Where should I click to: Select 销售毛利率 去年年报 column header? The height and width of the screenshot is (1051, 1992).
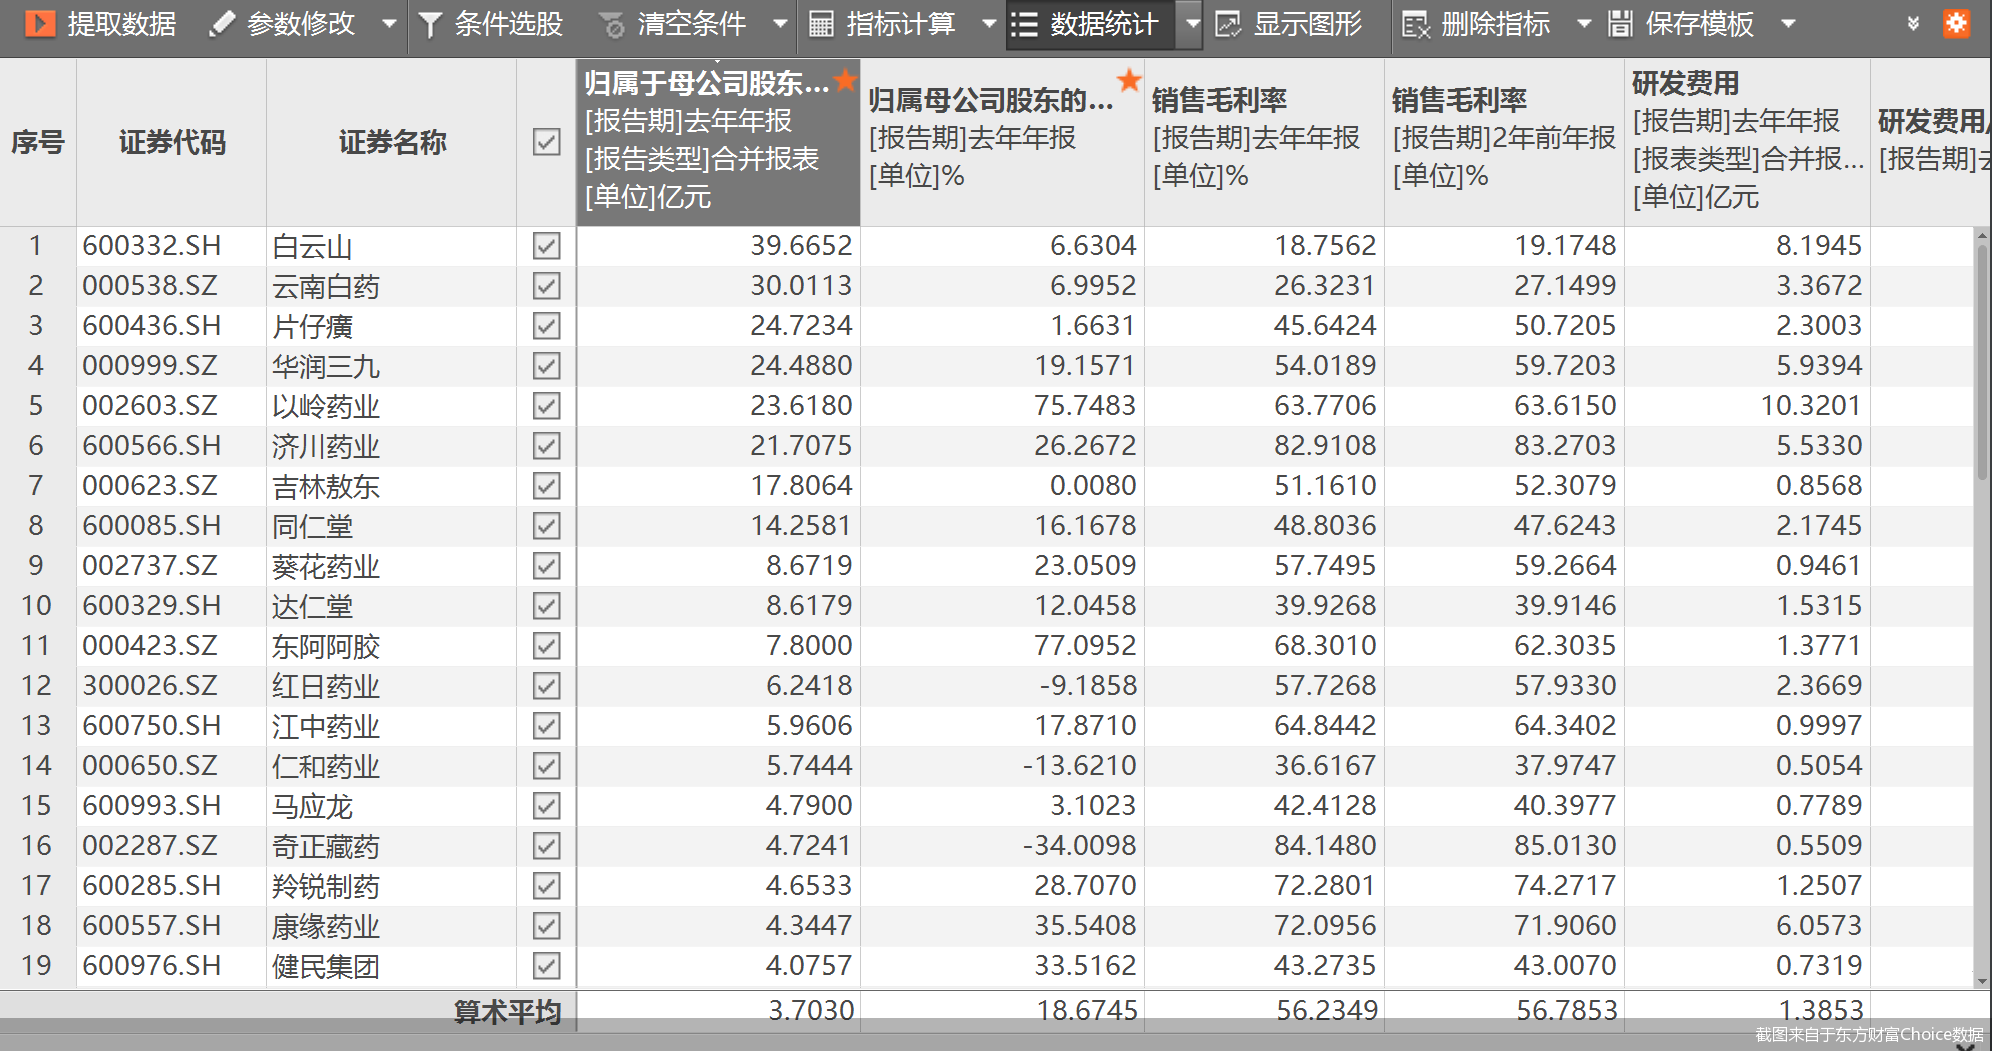click(1264, 142)
